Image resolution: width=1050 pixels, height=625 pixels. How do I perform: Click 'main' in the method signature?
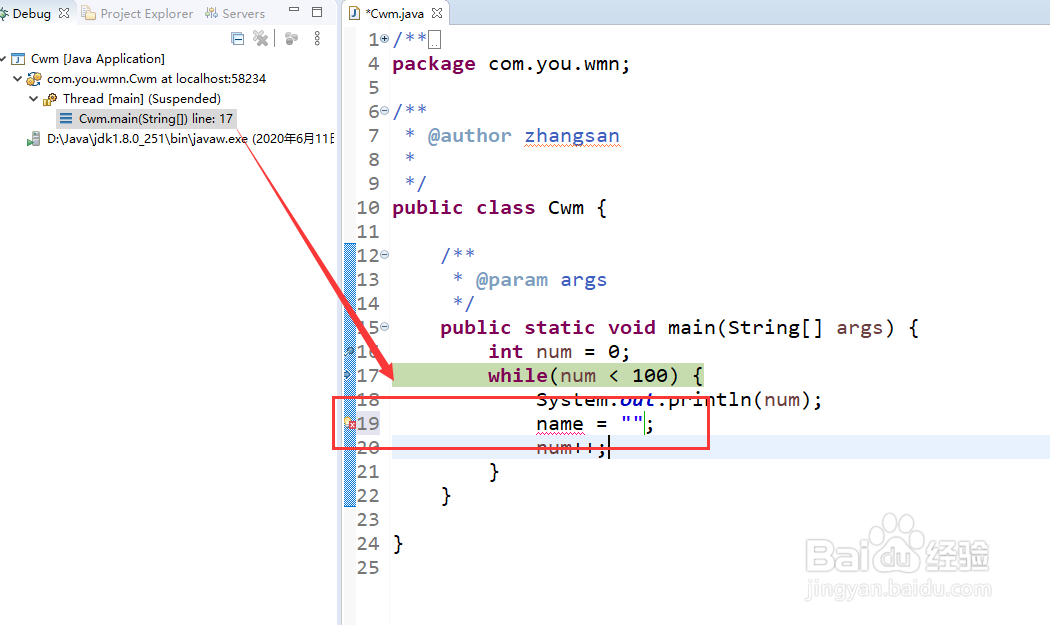click(692, 328)
